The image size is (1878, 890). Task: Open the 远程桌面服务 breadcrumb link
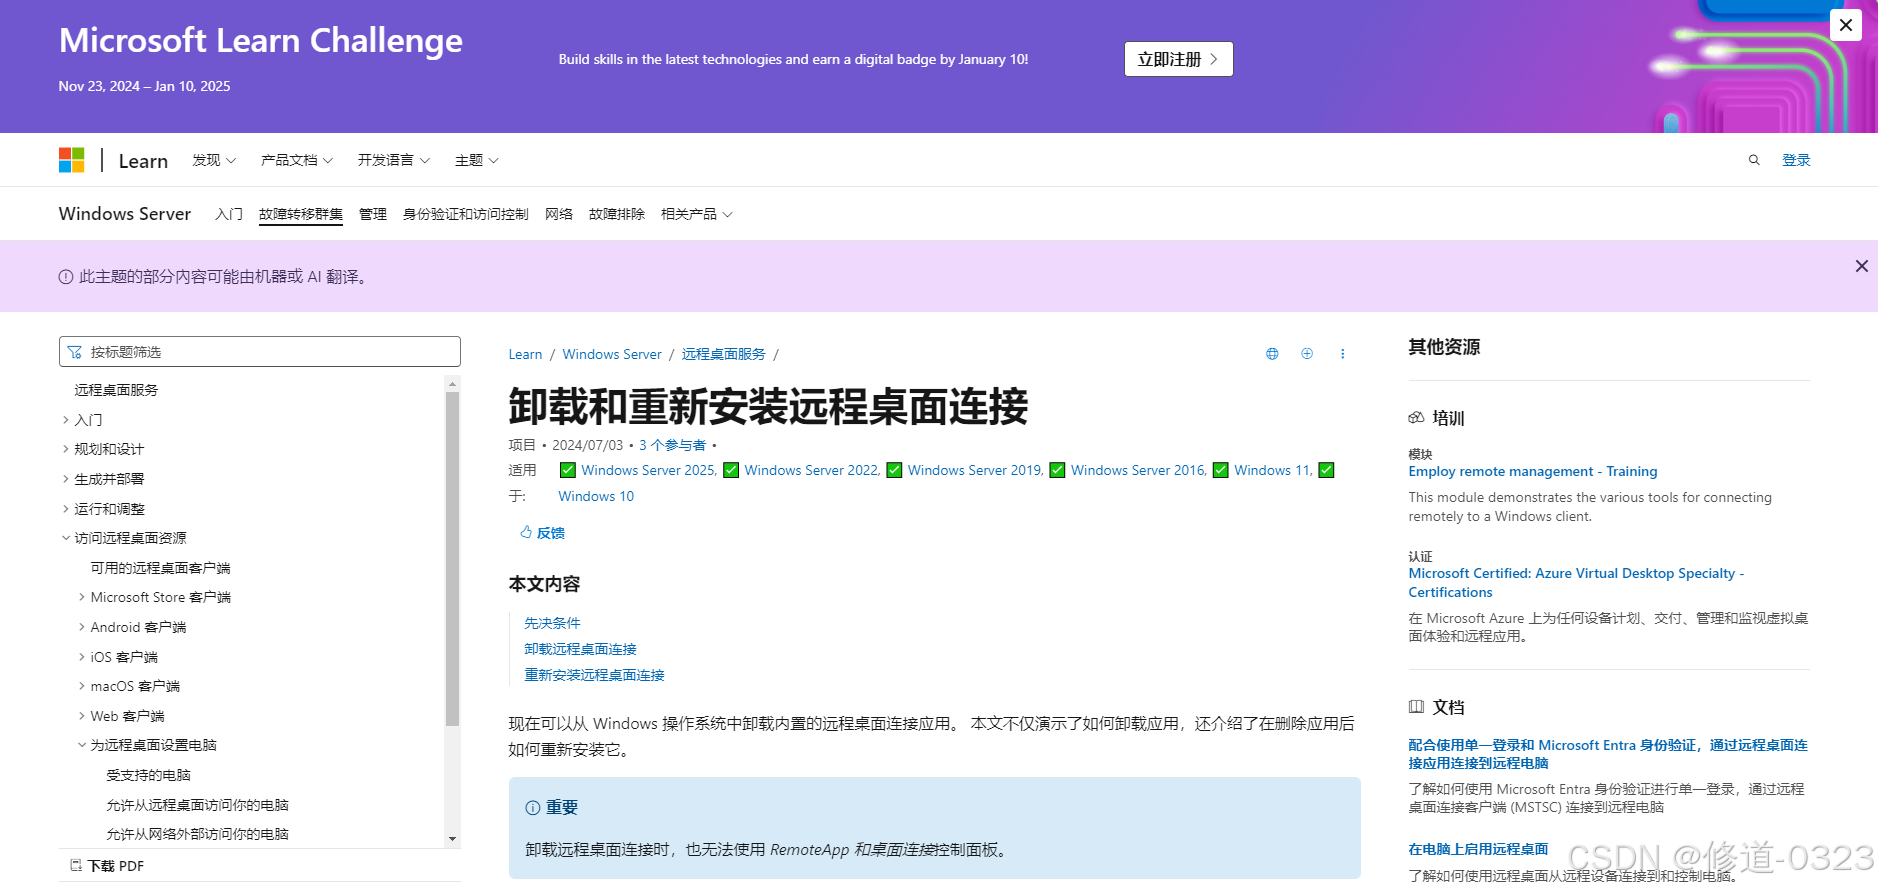724,354
